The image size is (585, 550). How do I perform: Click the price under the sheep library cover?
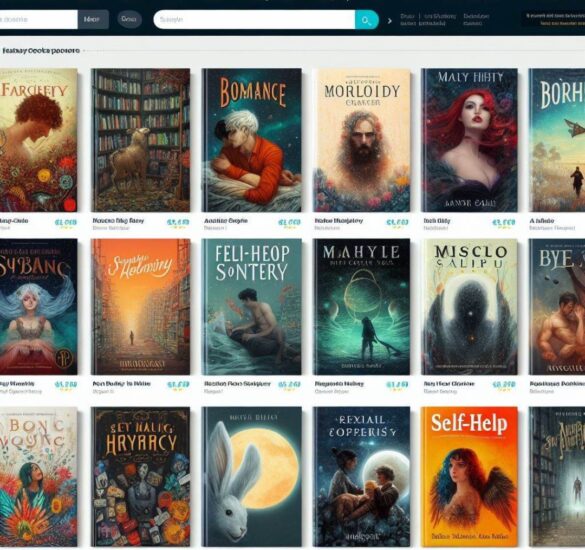tap(178, 223)
